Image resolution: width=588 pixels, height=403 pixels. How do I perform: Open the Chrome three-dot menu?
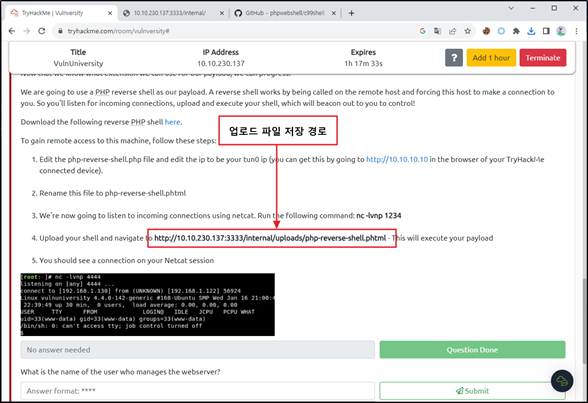pyautogui.click(x=576, y=31)
